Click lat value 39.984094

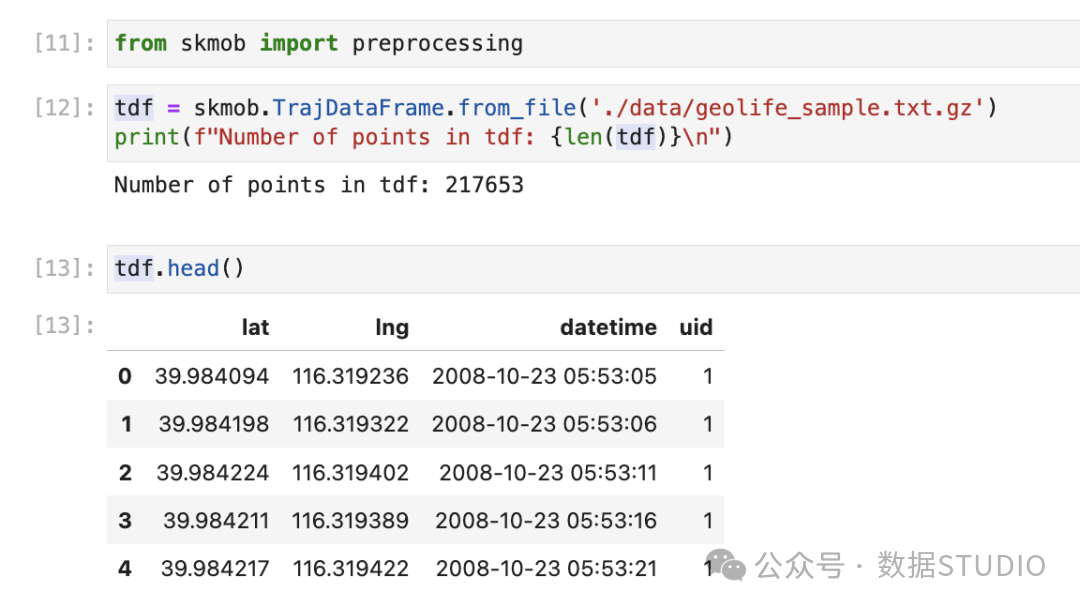212,377
